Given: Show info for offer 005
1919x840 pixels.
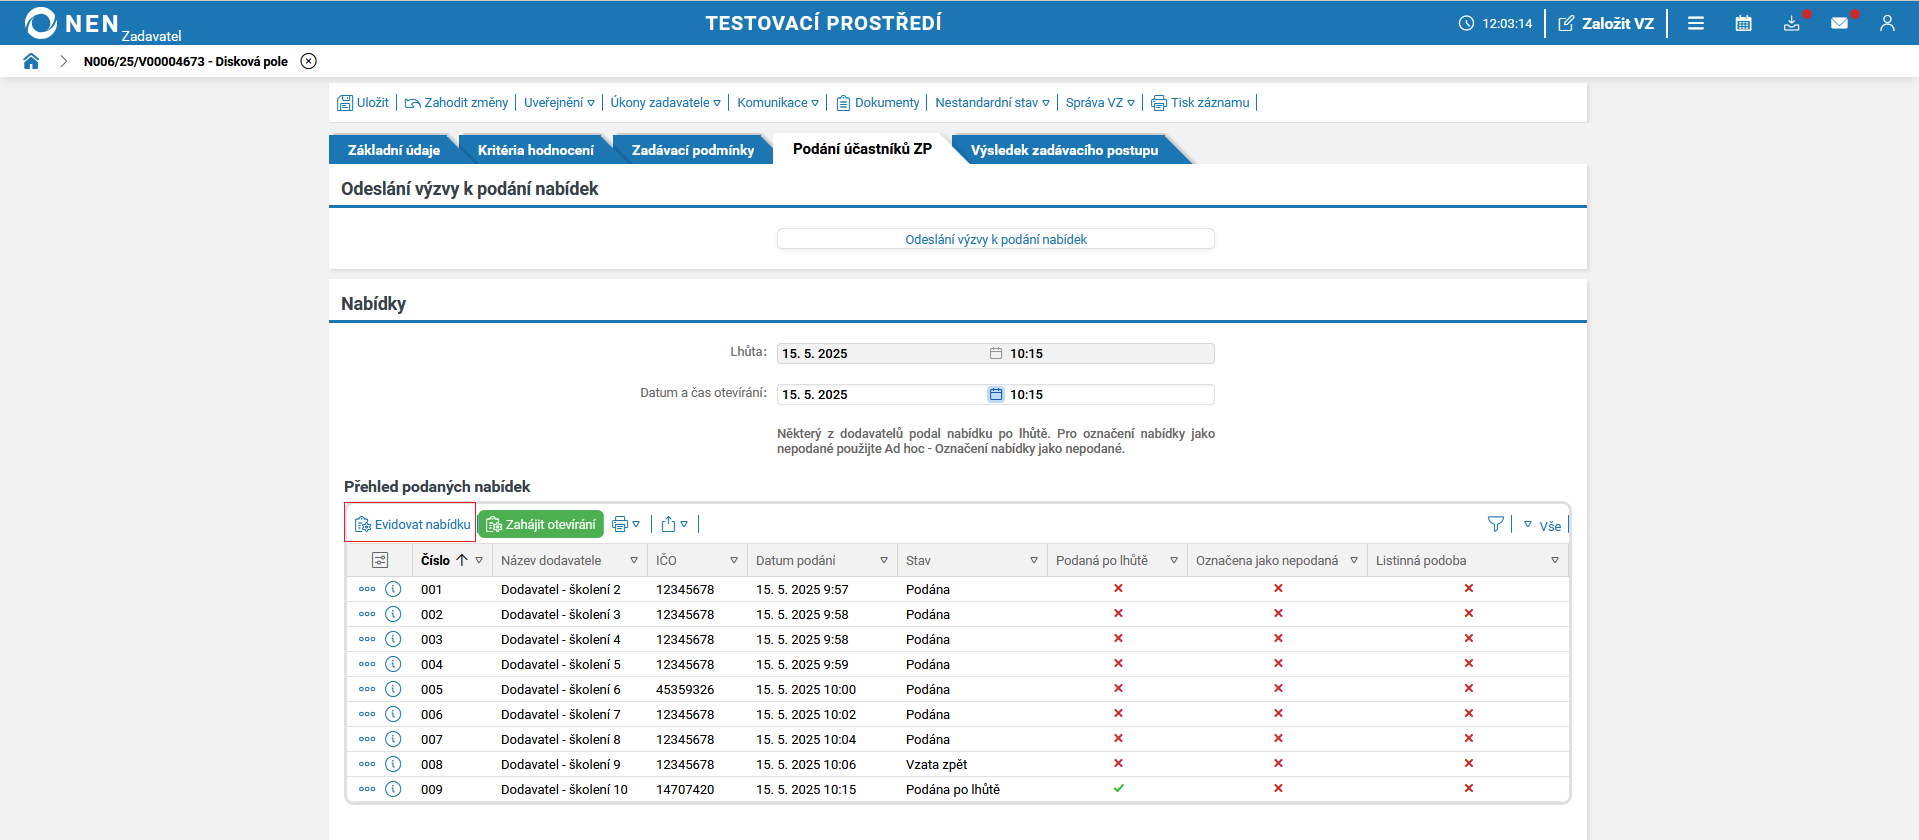Looking at the screenshot, I should [393, 689].
